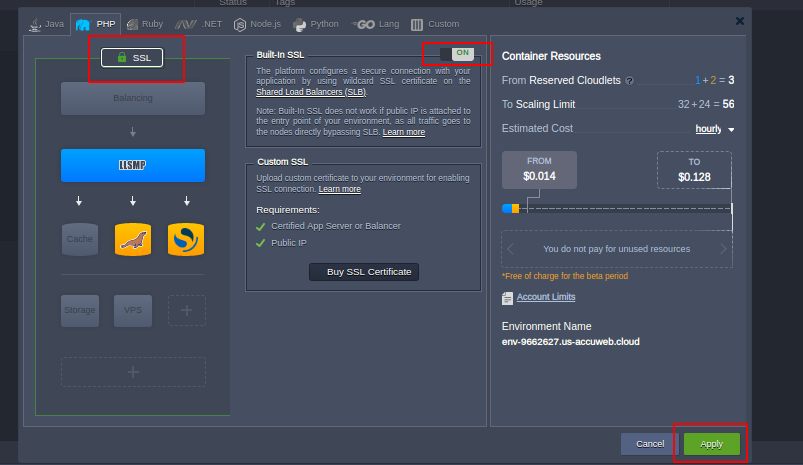This screenshot has width=803, height=465.
Task: Click the blue swirl database node icon
Action: [186, 238]
